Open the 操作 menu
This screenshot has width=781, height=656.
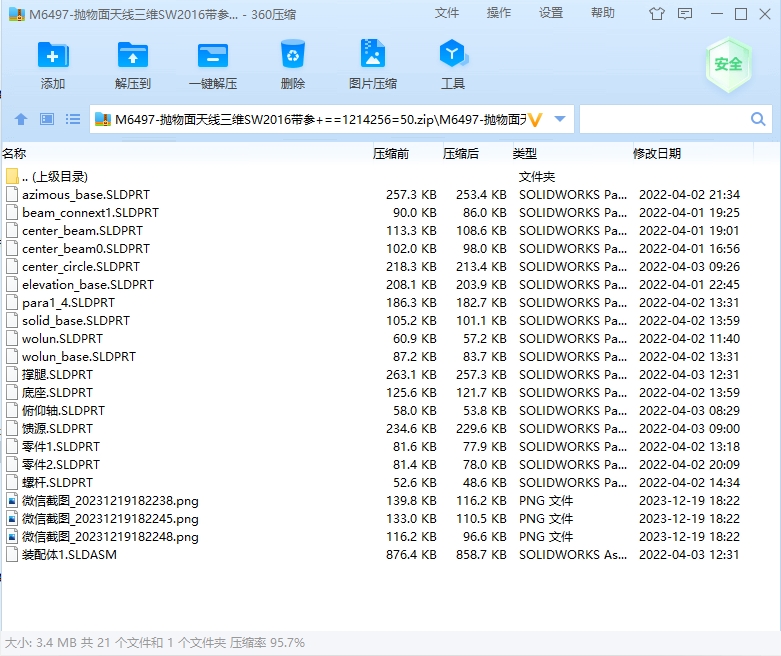[499, 13]
